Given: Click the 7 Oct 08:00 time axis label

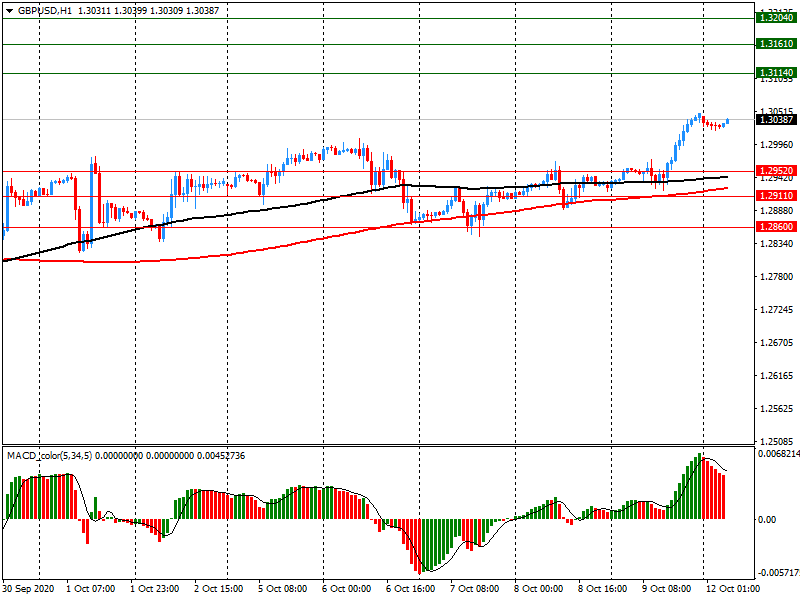Looking at the screenshot, I should [475, 589].
